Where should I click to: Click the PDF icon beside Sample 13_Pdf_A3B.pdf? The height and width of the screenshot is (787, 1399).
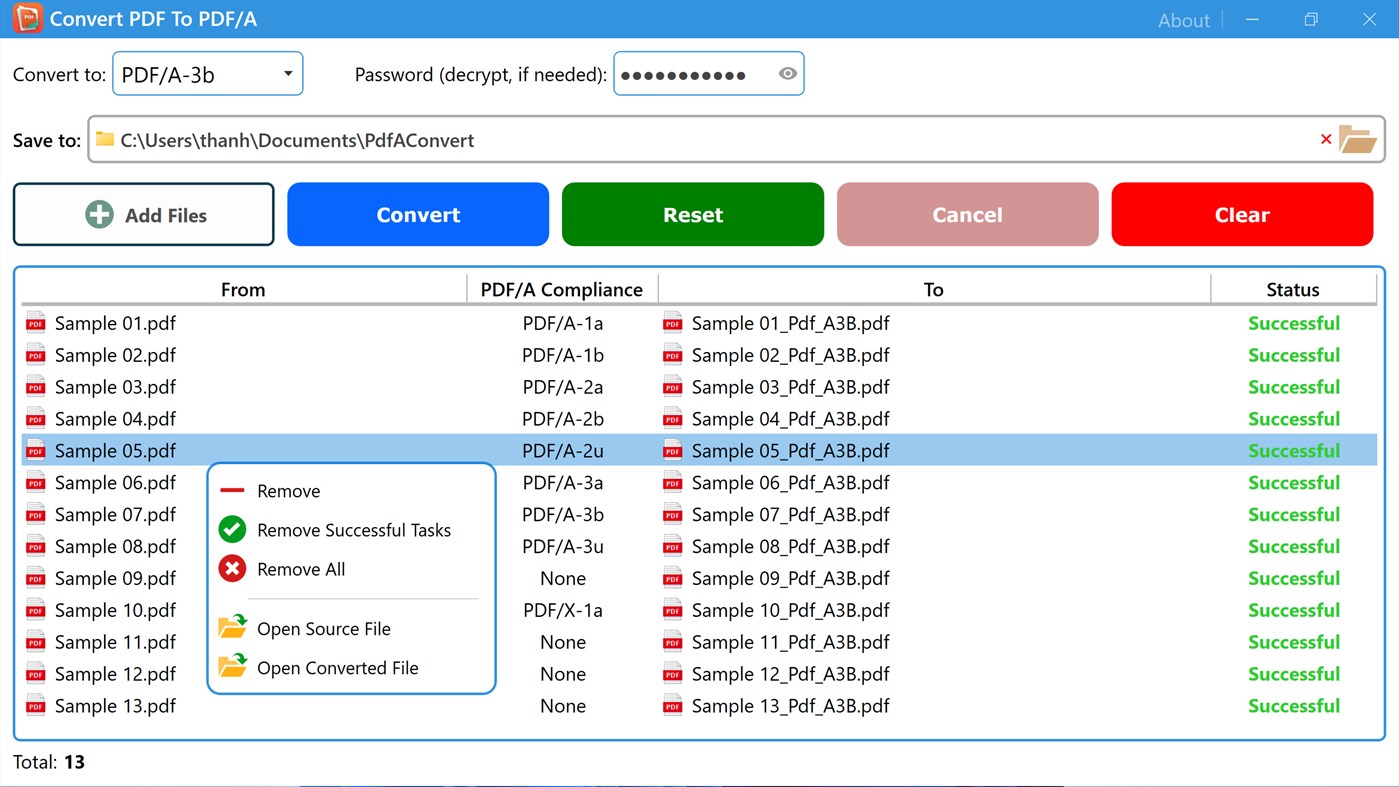click(671, 705)
